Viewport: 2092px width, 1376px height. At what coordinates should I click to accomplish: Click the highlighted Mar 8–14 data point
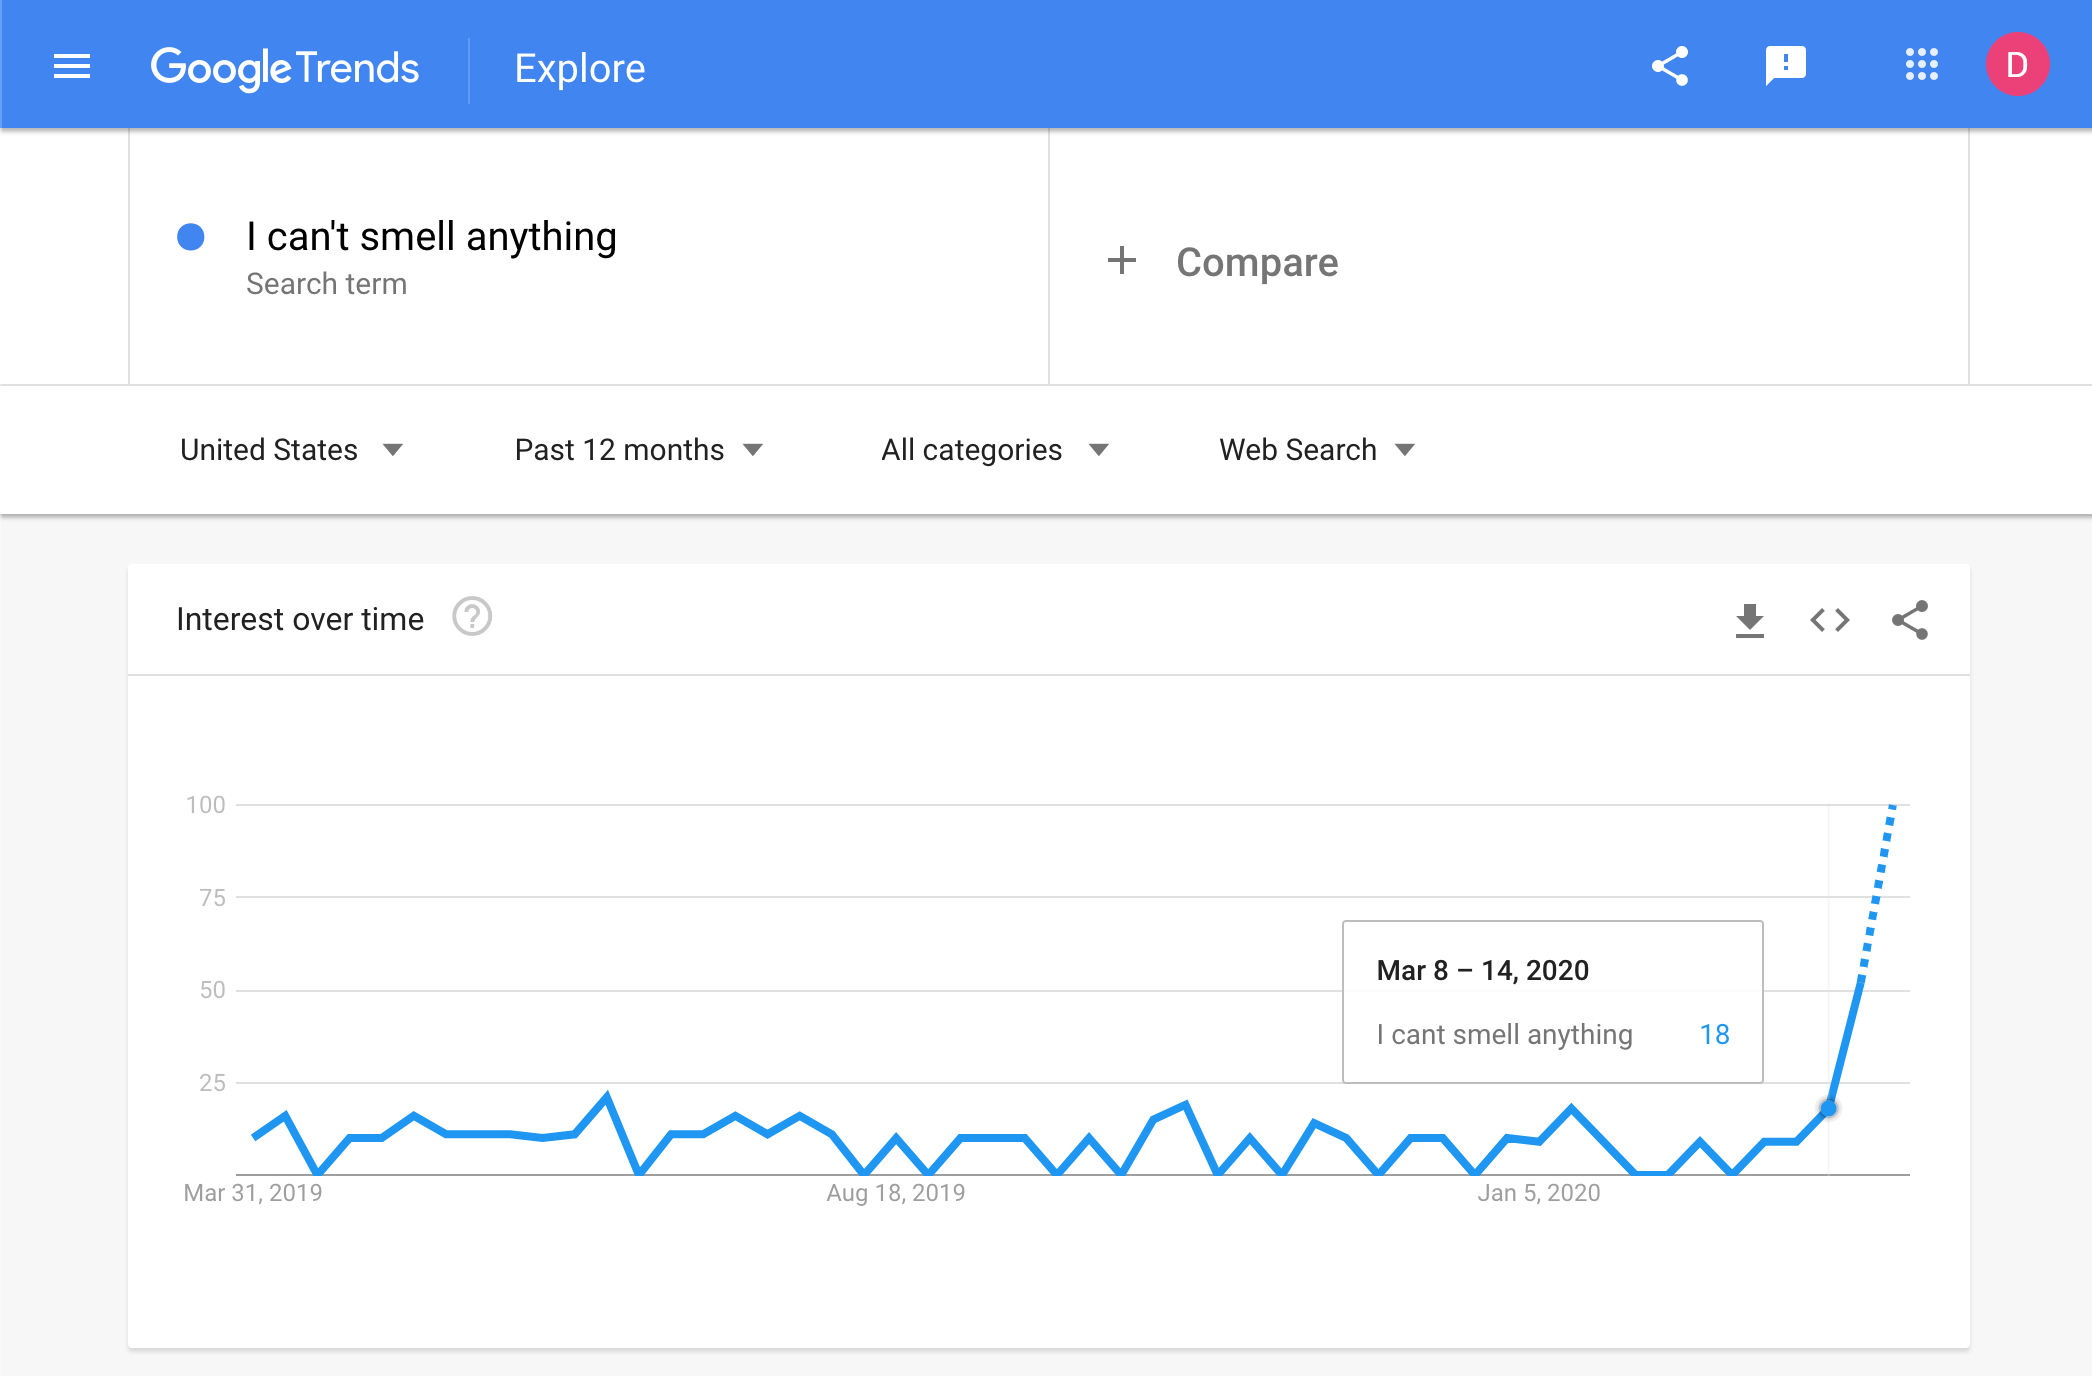(1828, 1108)
